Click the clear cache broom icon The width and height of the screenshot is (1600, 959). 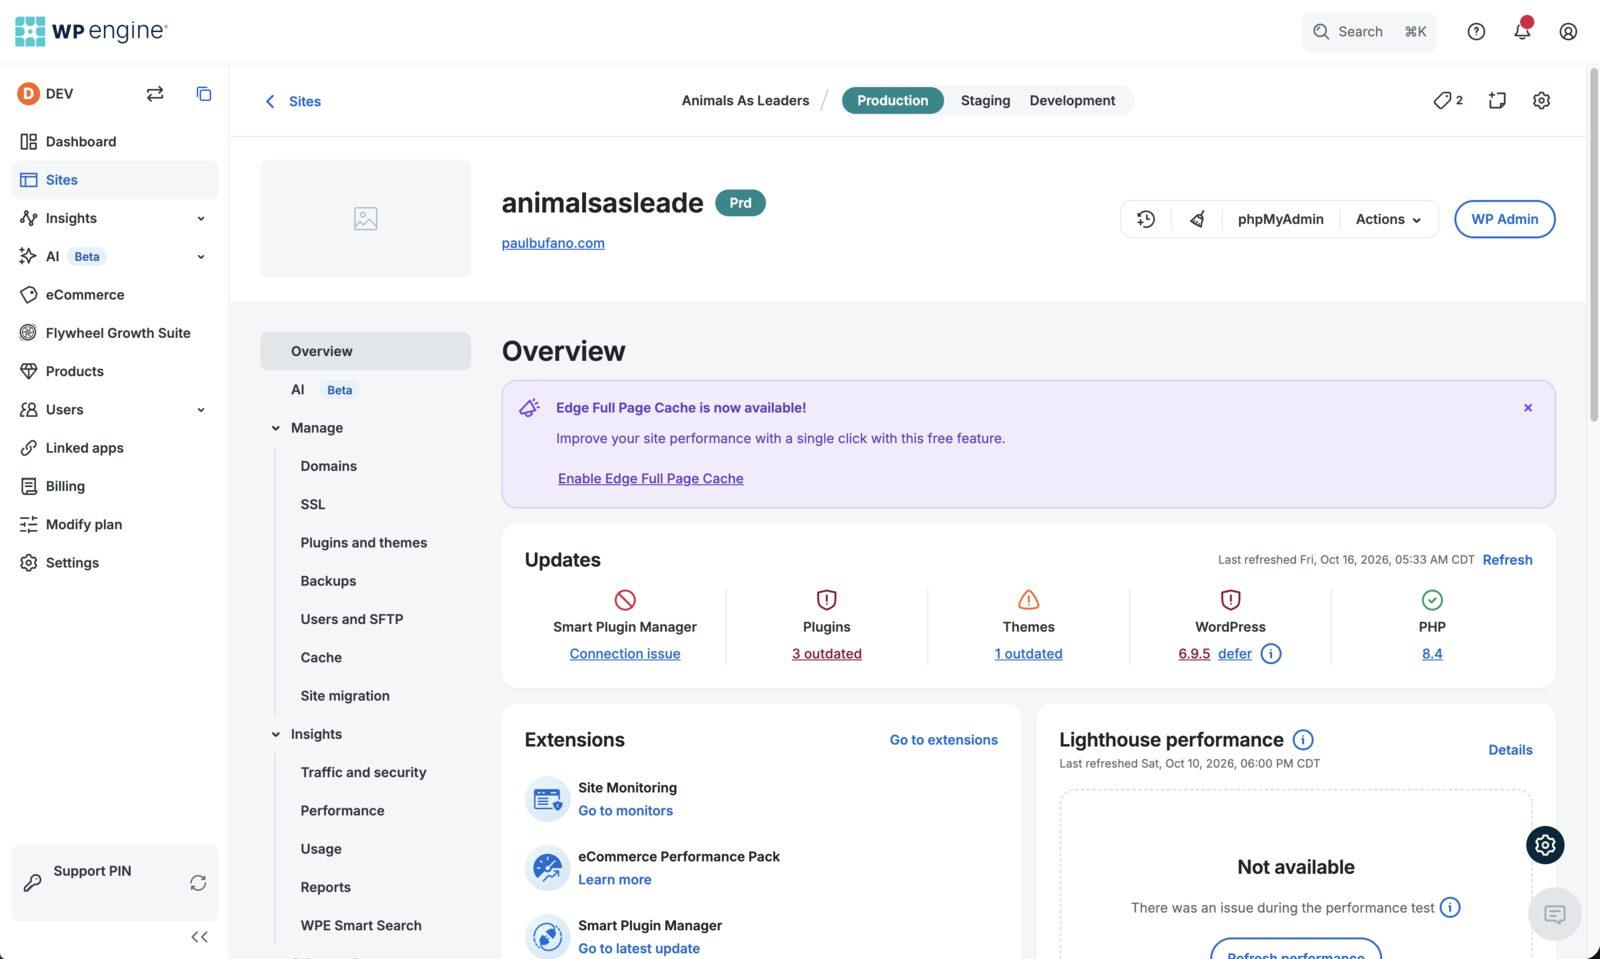(1197, 219)
